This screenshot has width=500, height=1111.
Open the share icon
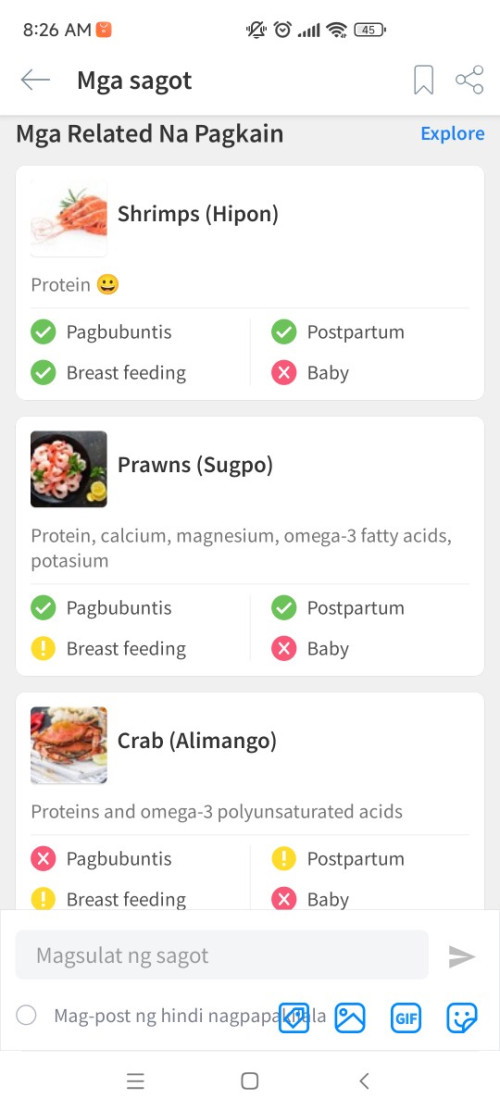[470, 80]
